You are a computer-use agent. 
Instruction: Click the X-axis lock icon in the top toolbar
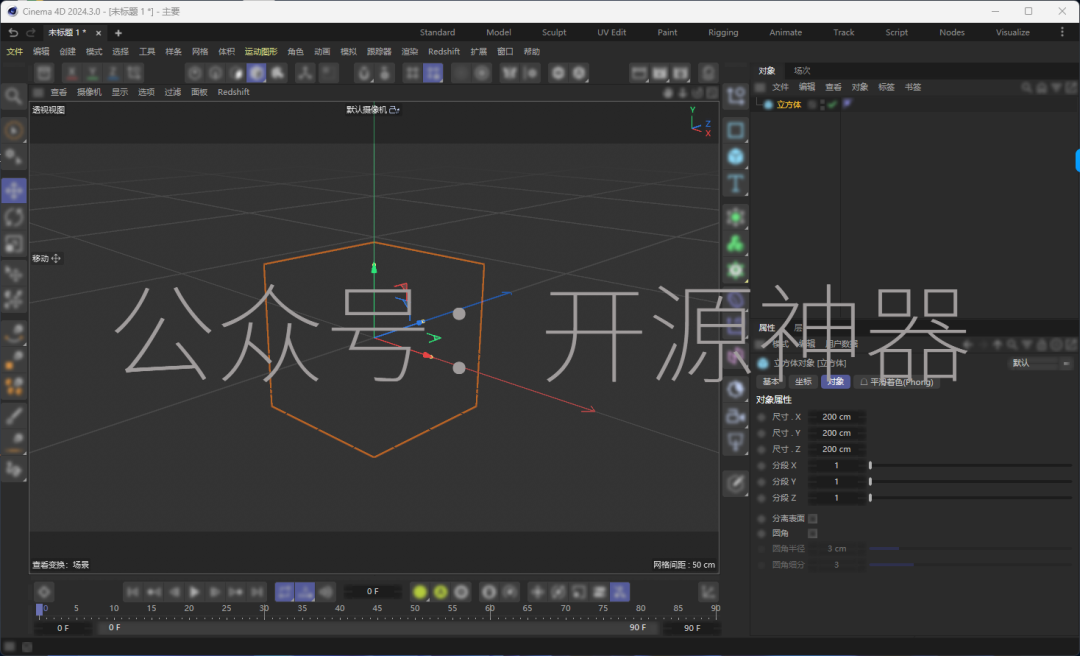72,73
